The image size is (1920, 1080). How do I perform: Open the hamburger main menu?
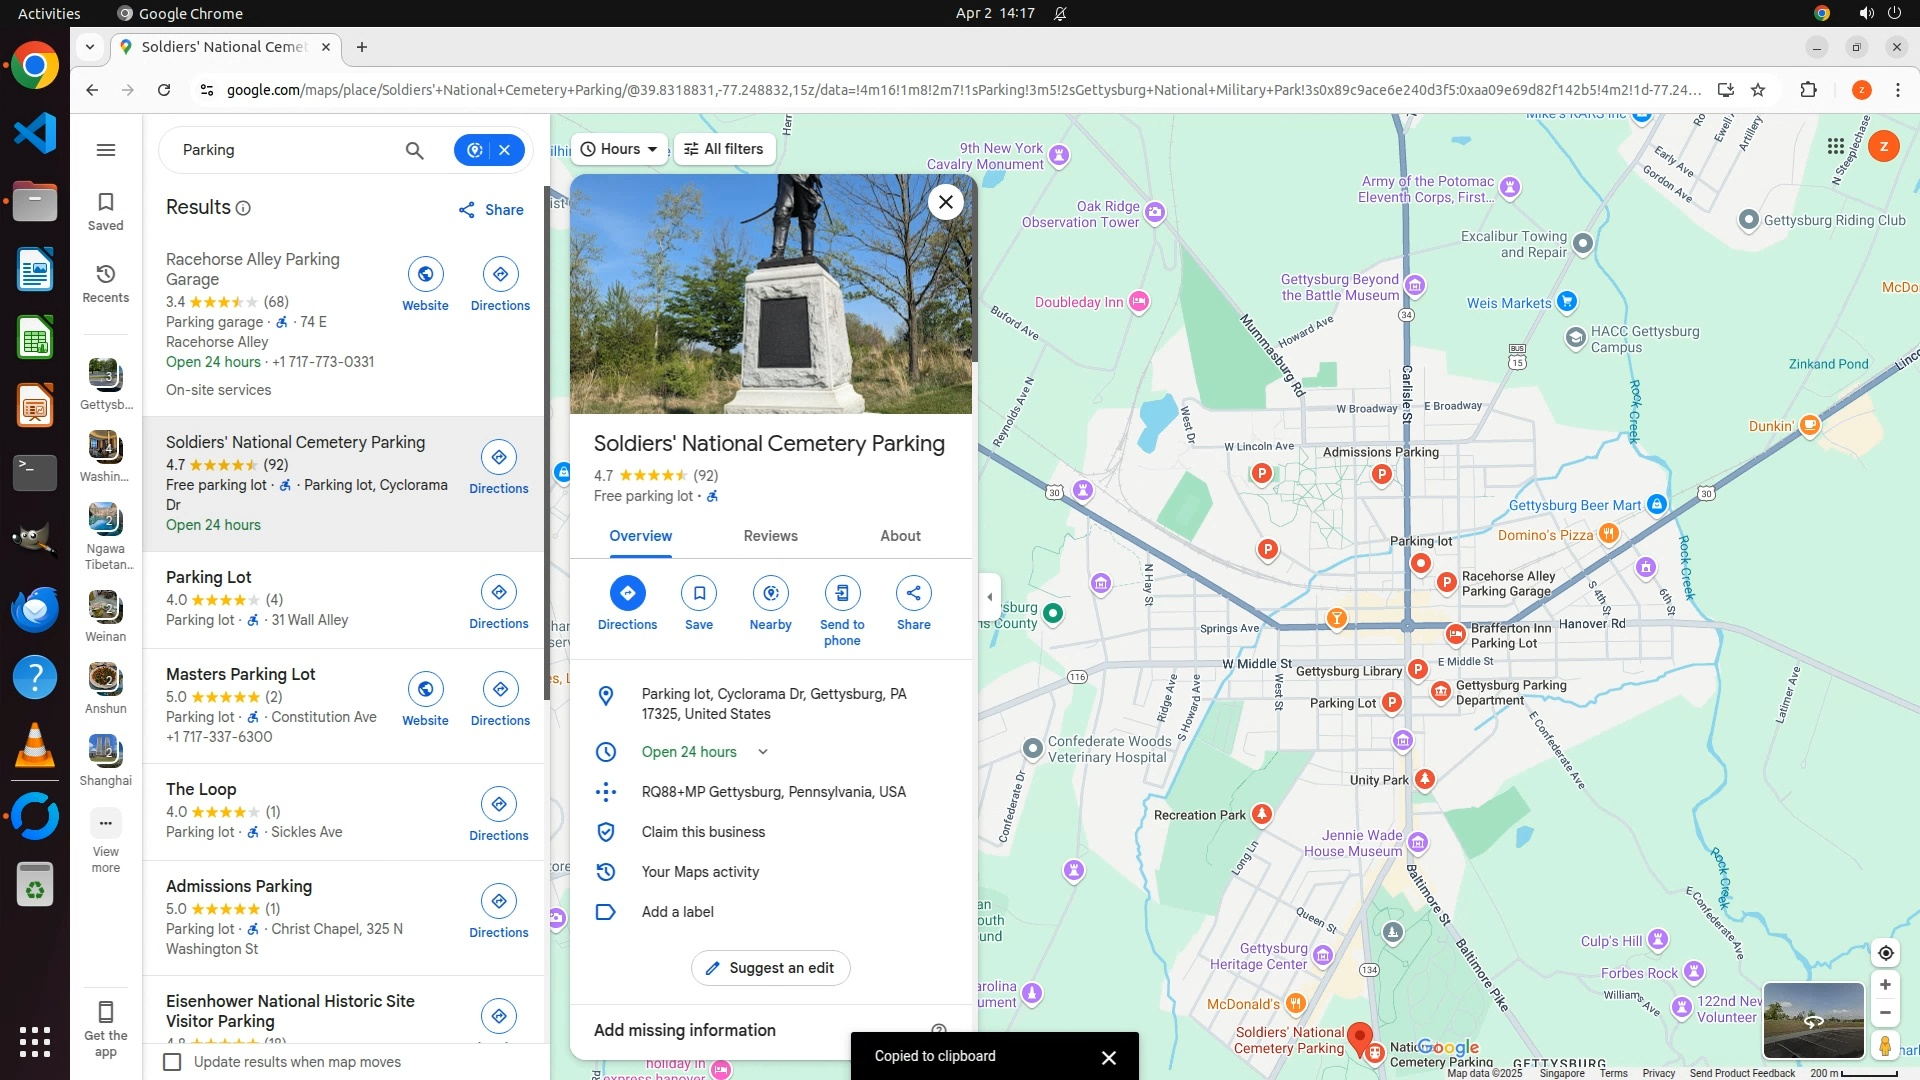click(106, 150)
